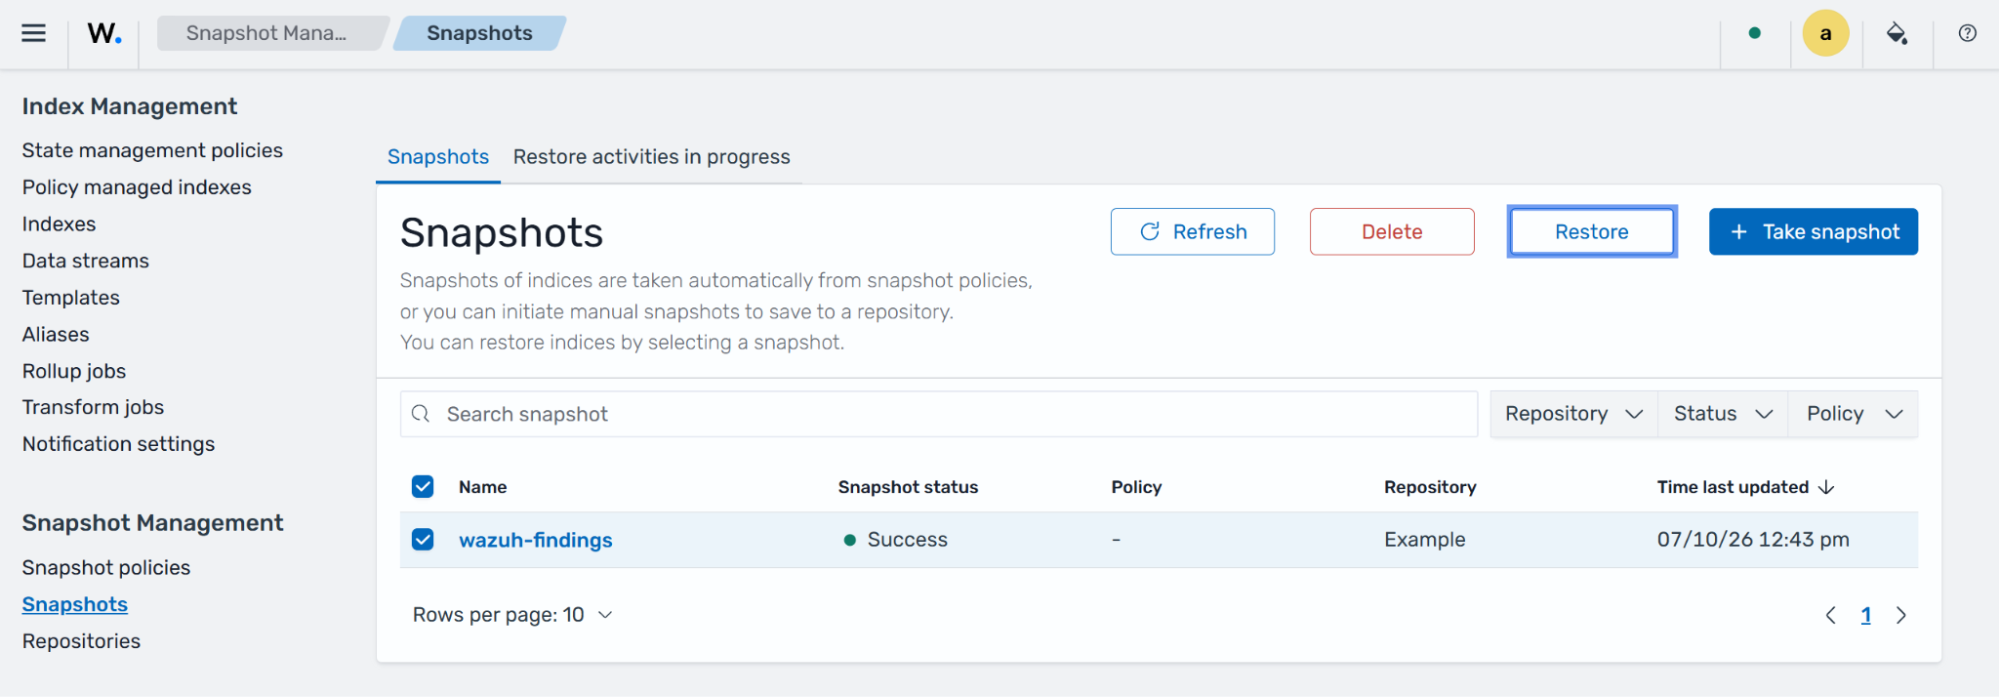Open the hamburger navigation menu
The image size is (1999, 697).
click(x=34, y=33)
